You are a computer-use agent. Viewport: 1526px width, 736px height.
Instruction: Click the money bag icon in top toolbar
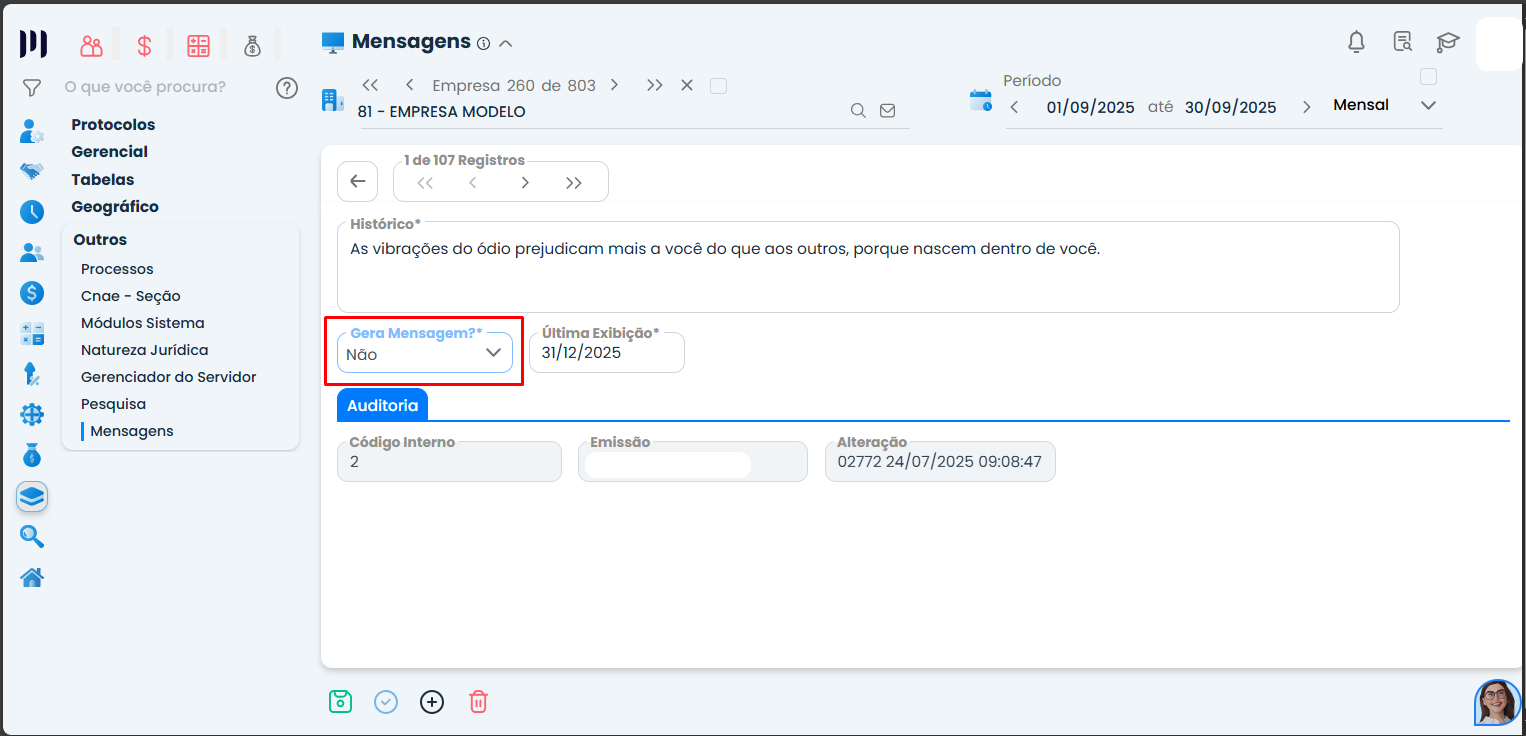[x=252, y=45]
